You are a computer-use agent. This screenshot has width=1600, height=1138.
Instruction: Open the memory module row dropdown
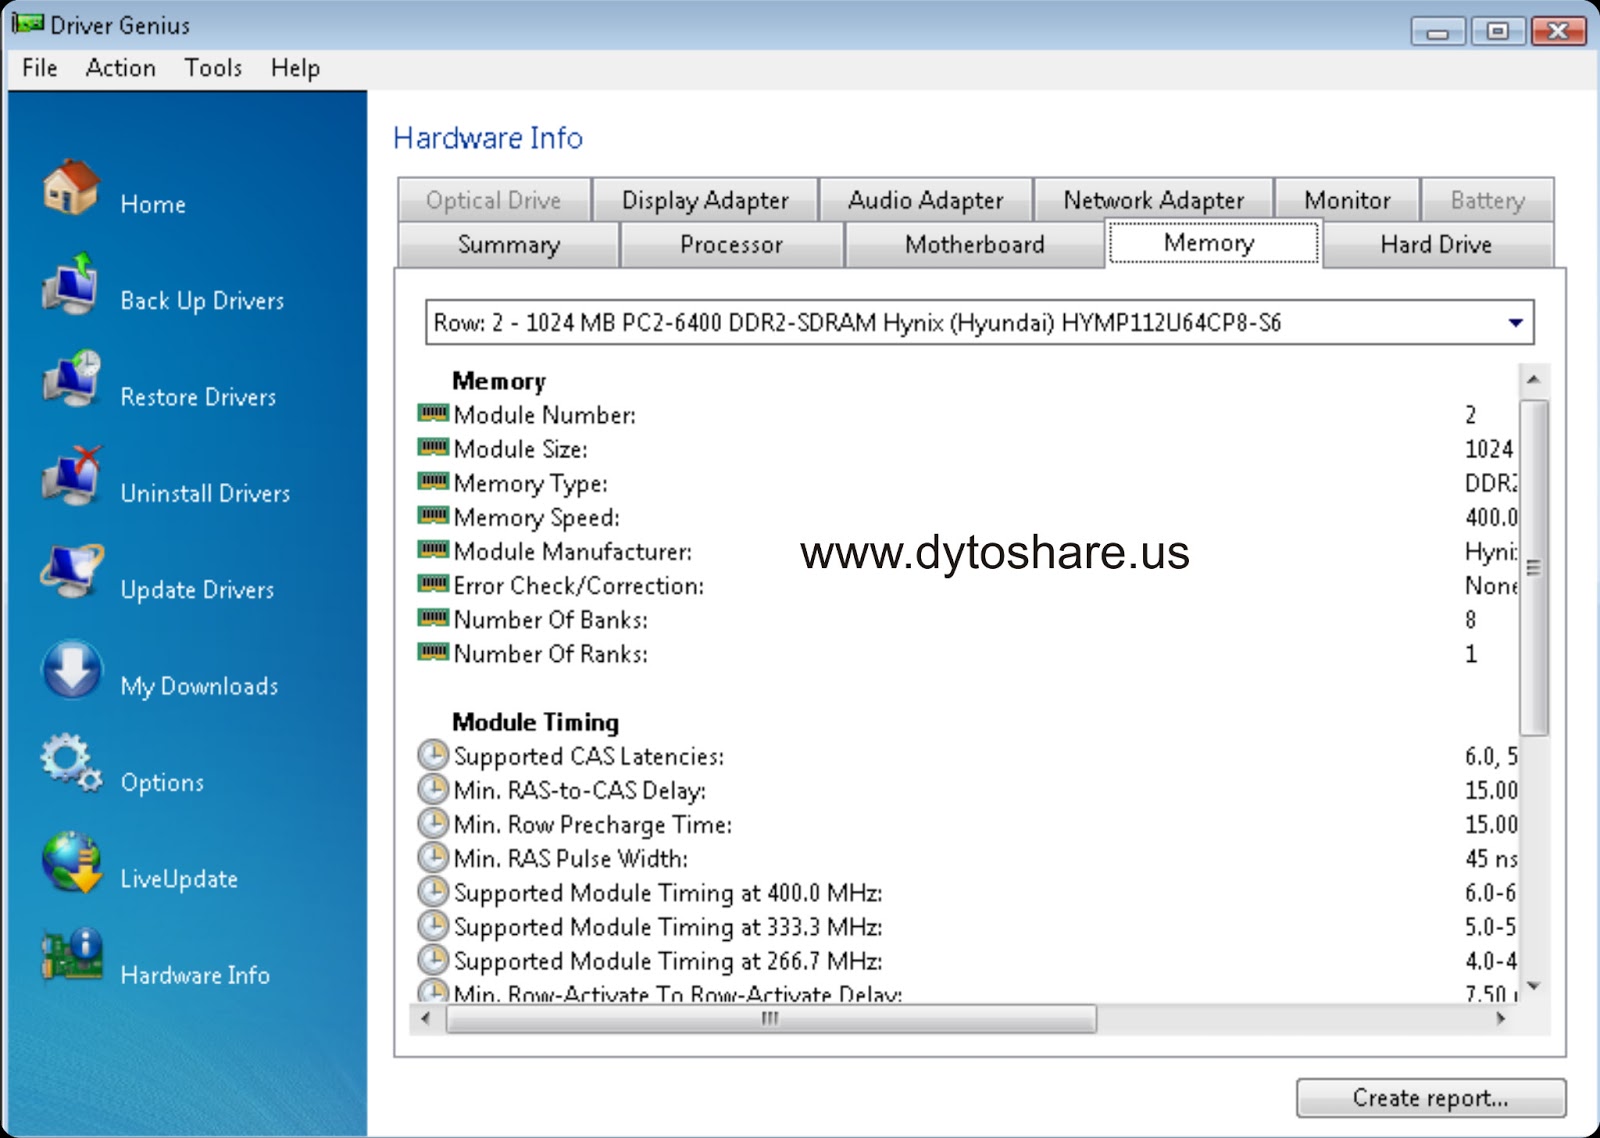(x=1515, y=322)
